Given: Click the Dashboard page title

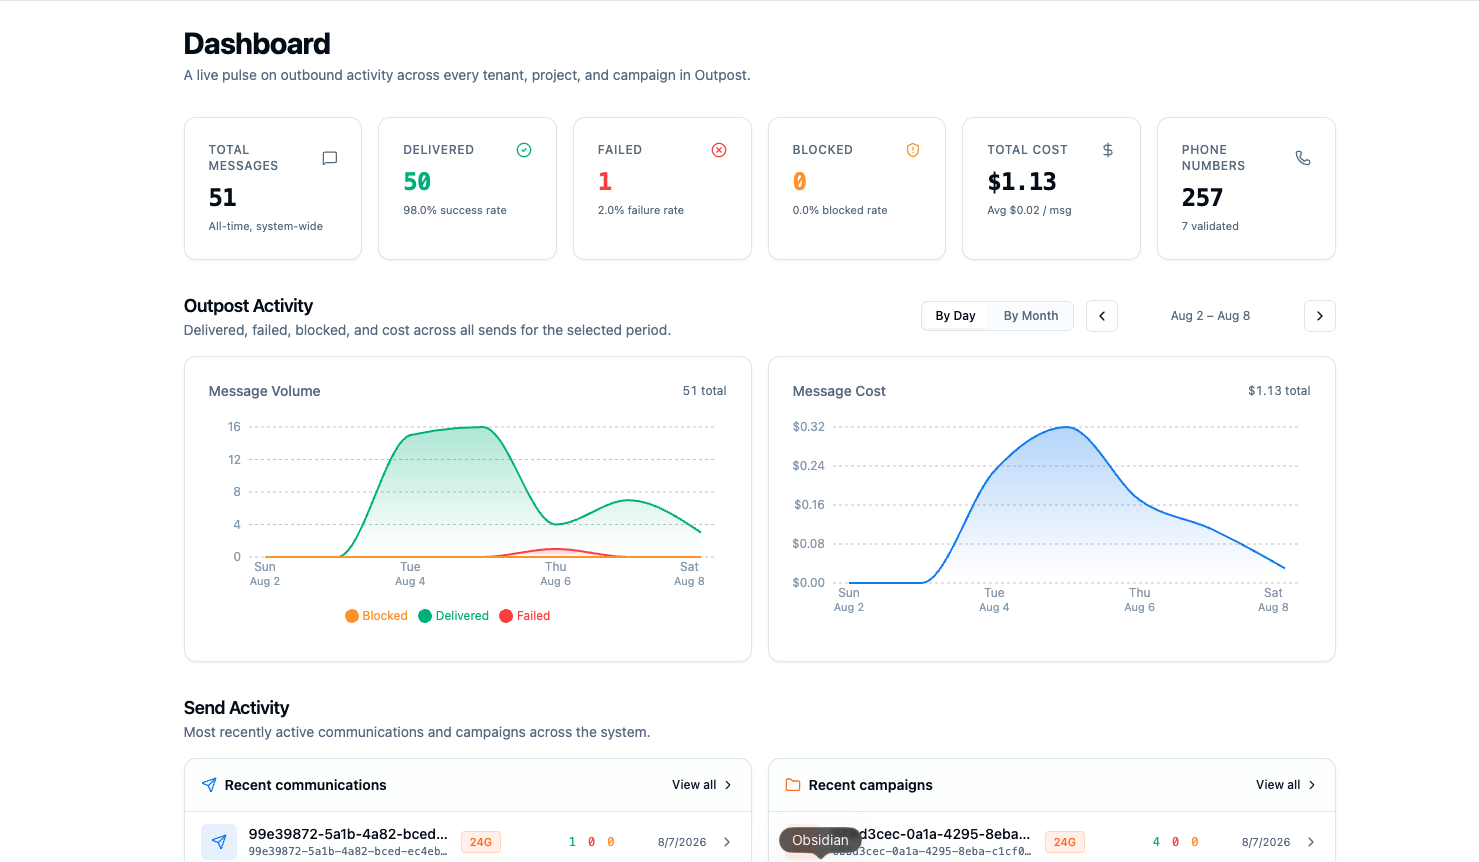Looking at the screenshot, I should click(x=257, y=44).
